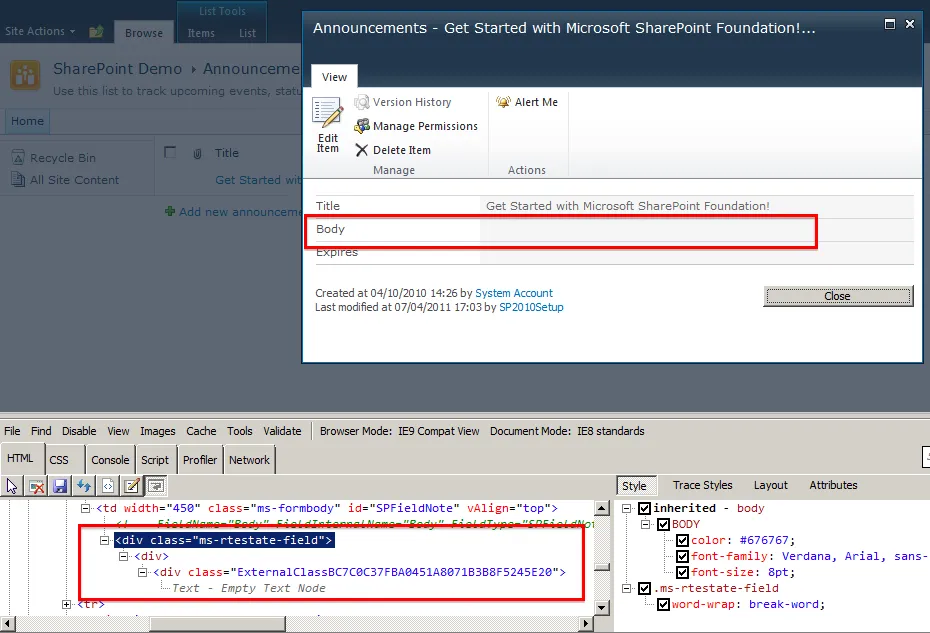This screenshot has width=930, height=633.
Task: Toggle the word wrap icon in dev tools
Action: (x=156, y=486)
